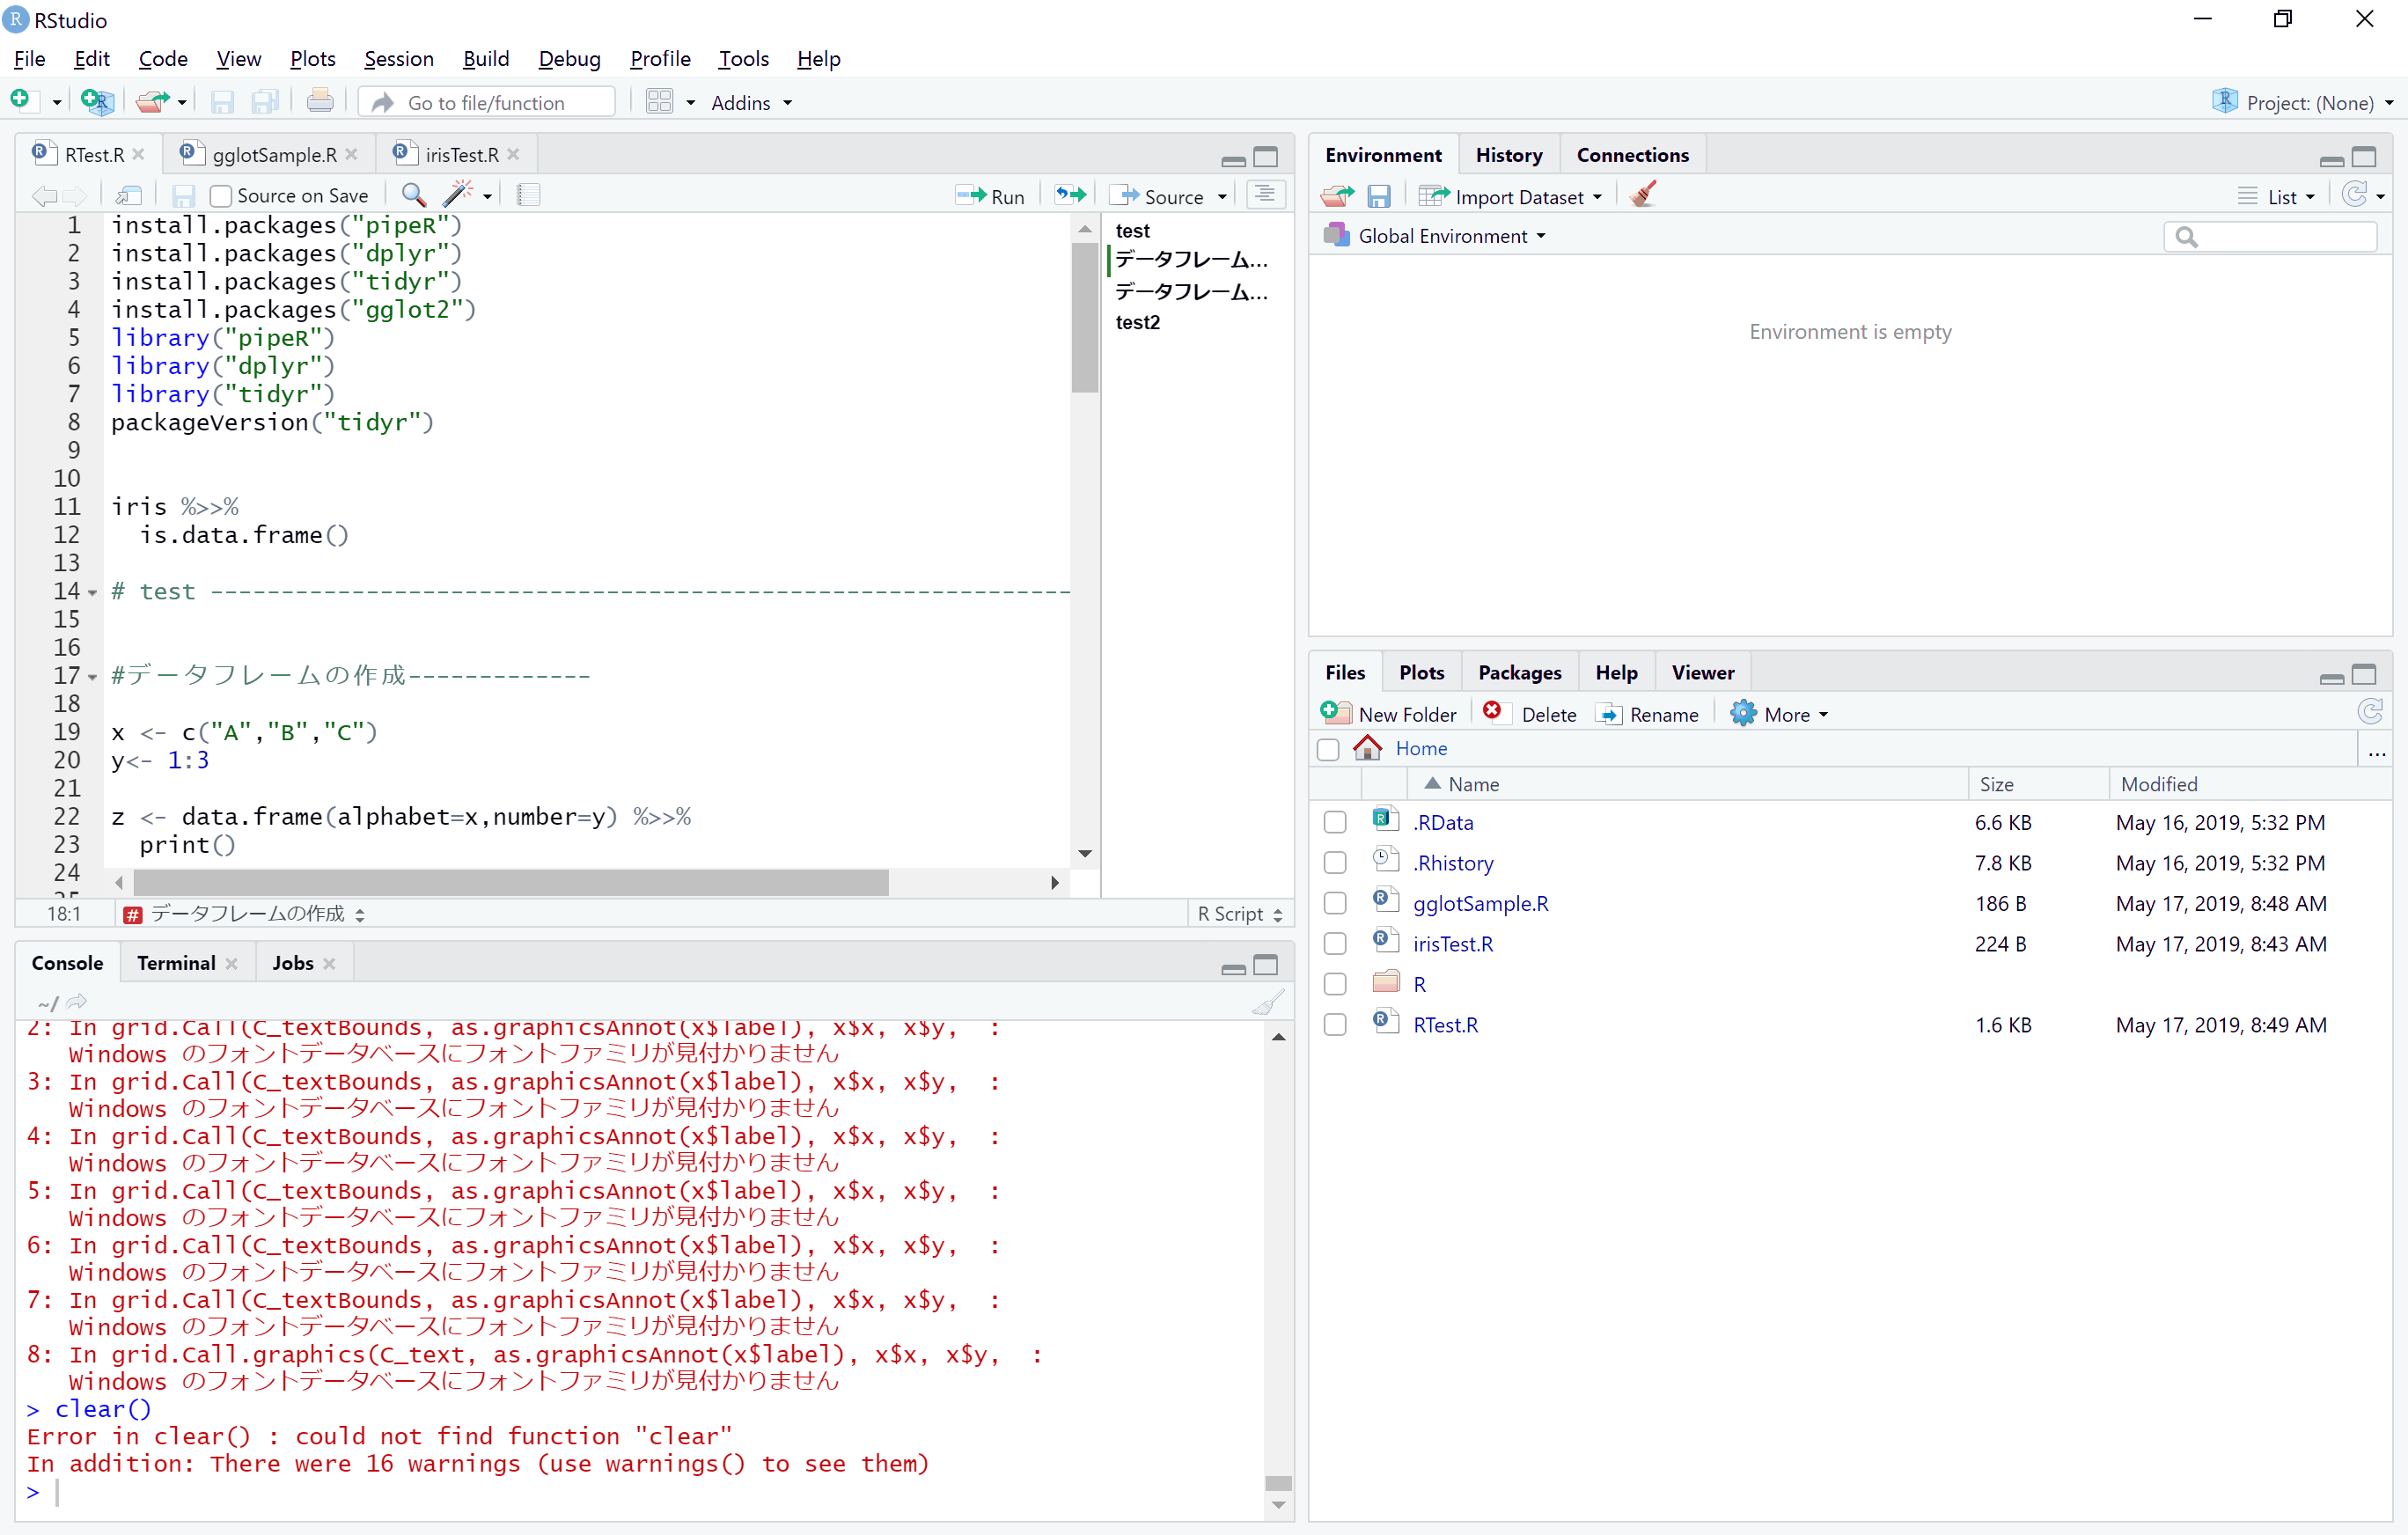Enable Source on Save
The height and width of the screenshot is (1535, 2408).
click(x=221, y=195)
